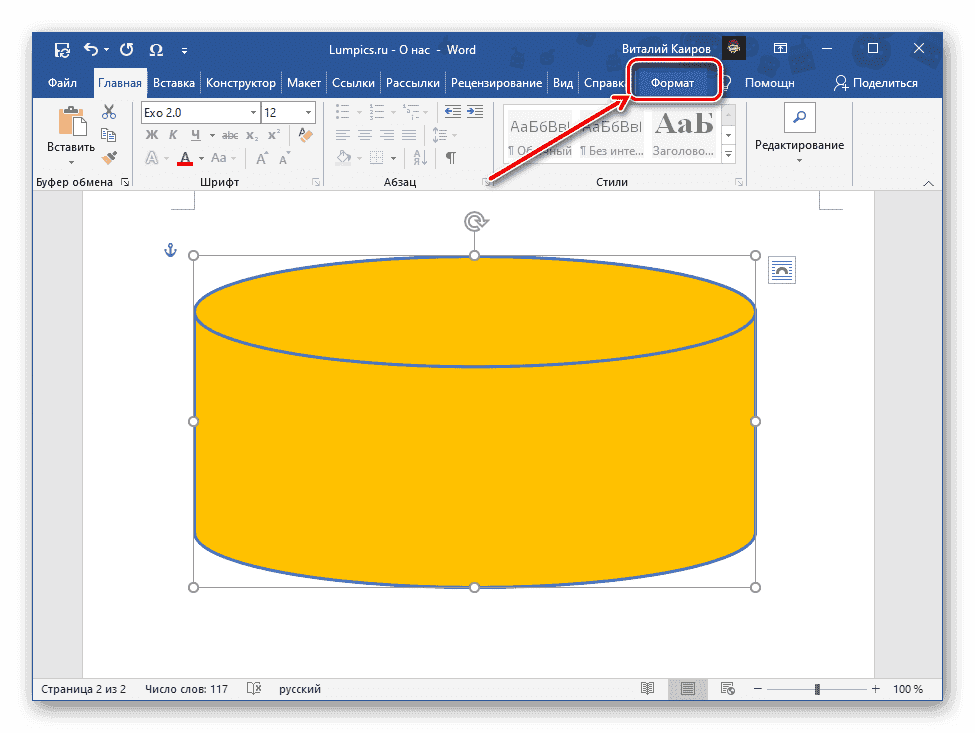The height and width of the screenshot is (733, 975).
Task: Apply bold formatting (Ж icon)
Action: click(151, 134)
